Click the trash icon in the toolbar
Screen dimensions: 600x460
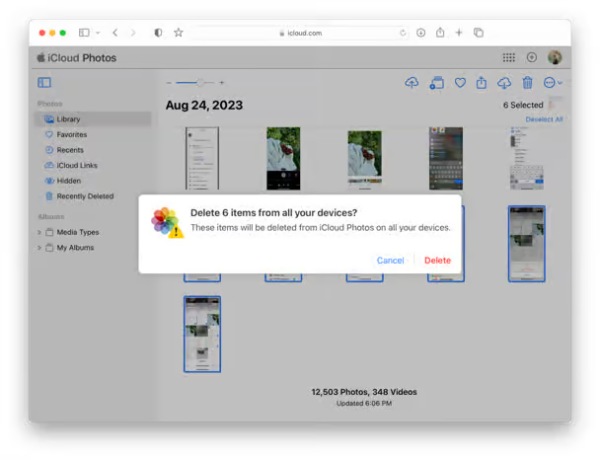pos(528,83)
